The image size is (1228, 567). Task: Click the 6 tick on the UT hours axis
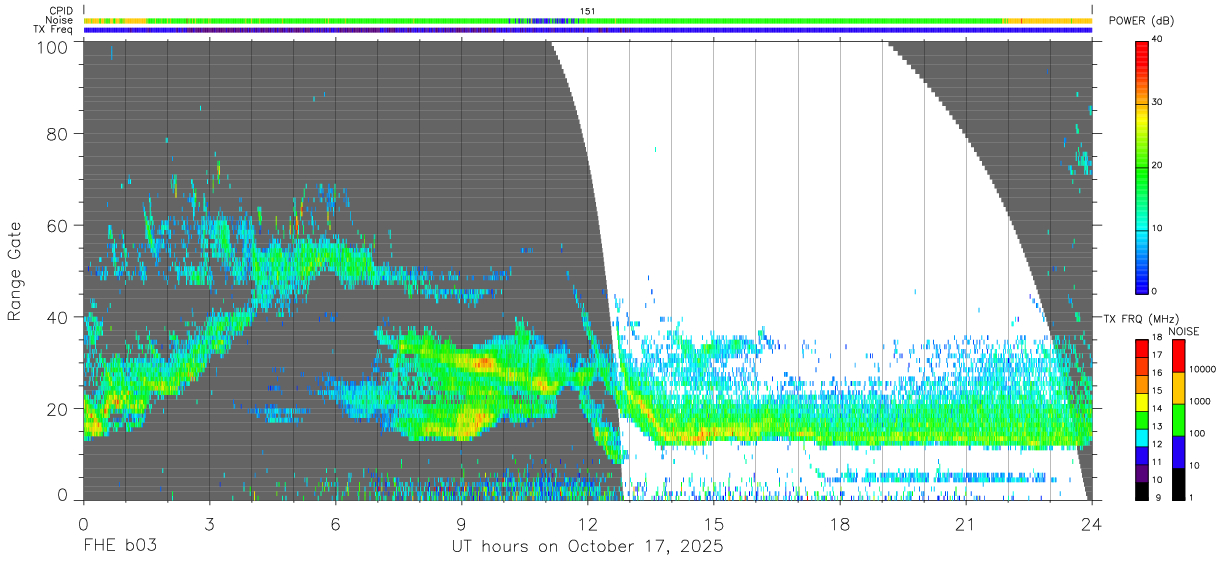335,524
